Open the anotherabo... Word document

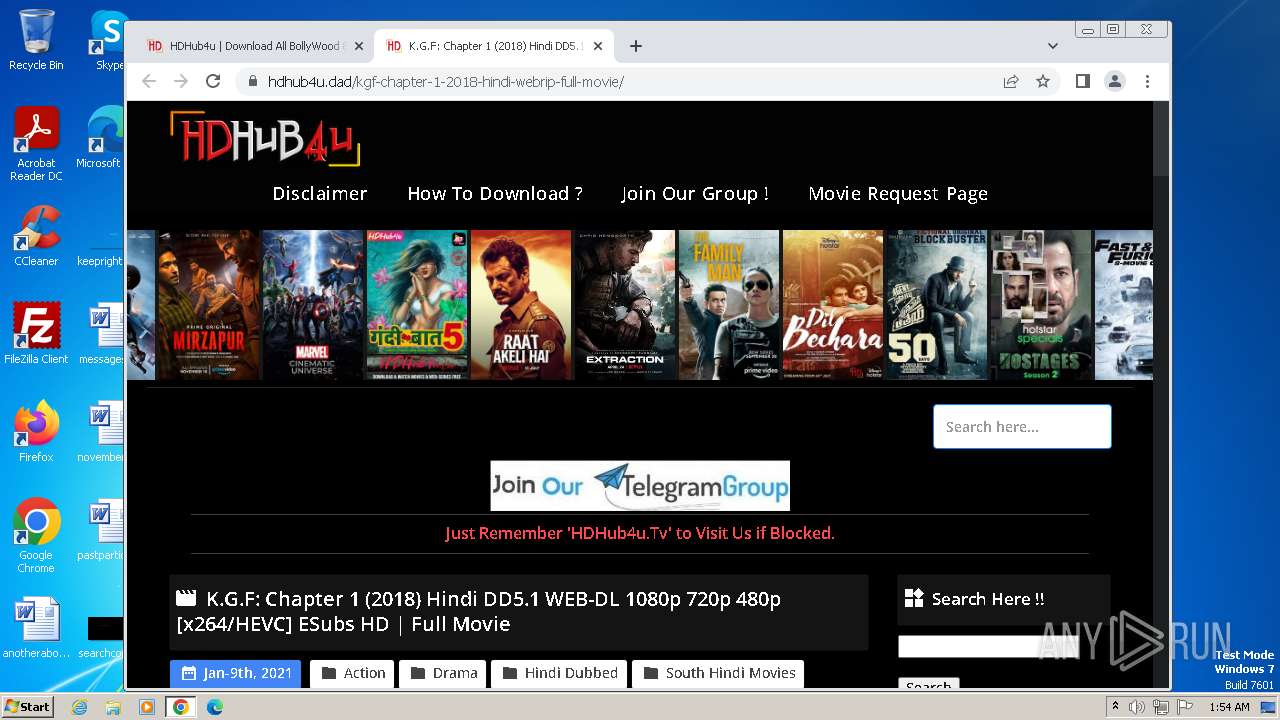coord(36,629)
